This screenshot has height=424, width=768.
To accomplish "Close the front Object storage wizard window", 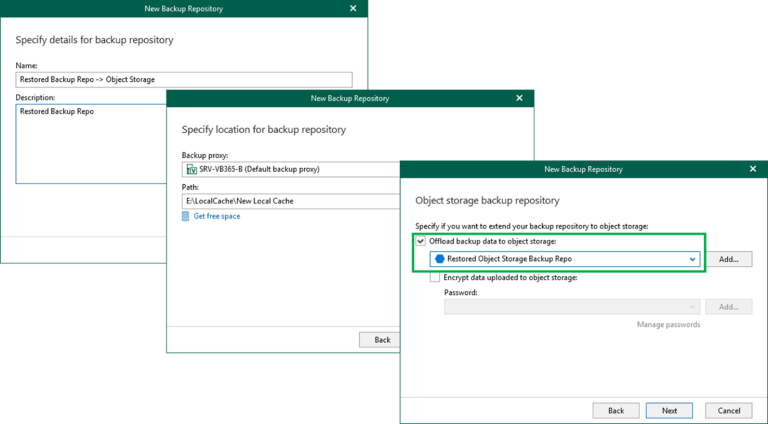I will tap(753, 169).
